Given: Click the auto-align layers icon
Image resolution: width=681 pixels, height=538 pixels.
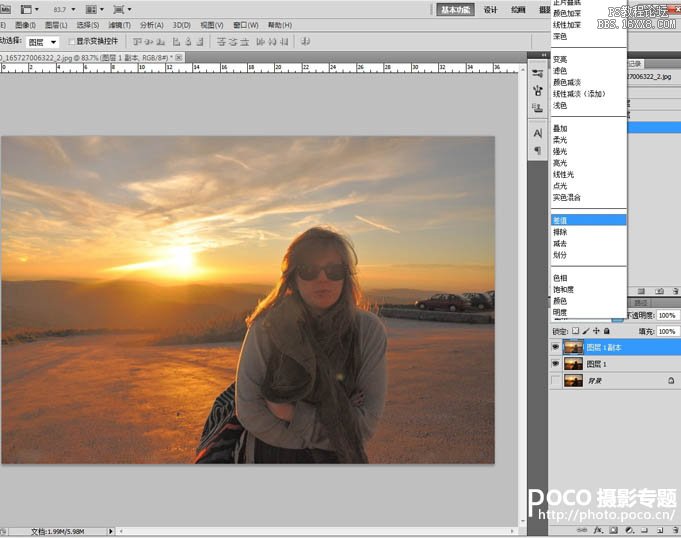Looking at the screenshot, I should [306, 42].
